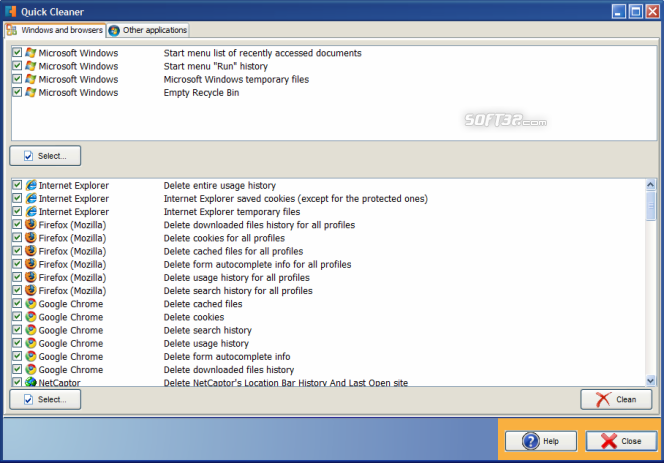Click Chrome icon in Delete cookies row
The height and width of the screenshot is (463, 664).
30,316
